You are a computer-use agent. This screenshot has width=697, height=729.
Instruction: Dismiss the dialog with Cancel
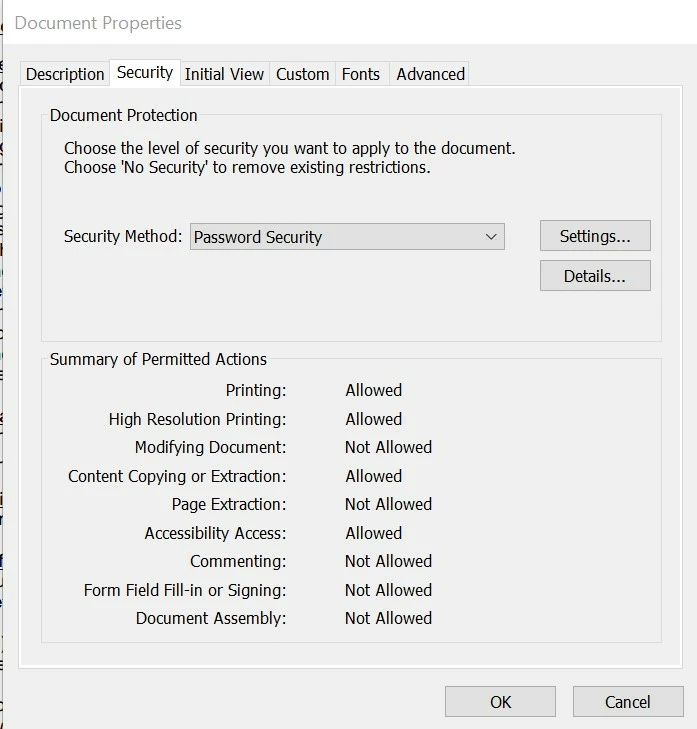628,702
